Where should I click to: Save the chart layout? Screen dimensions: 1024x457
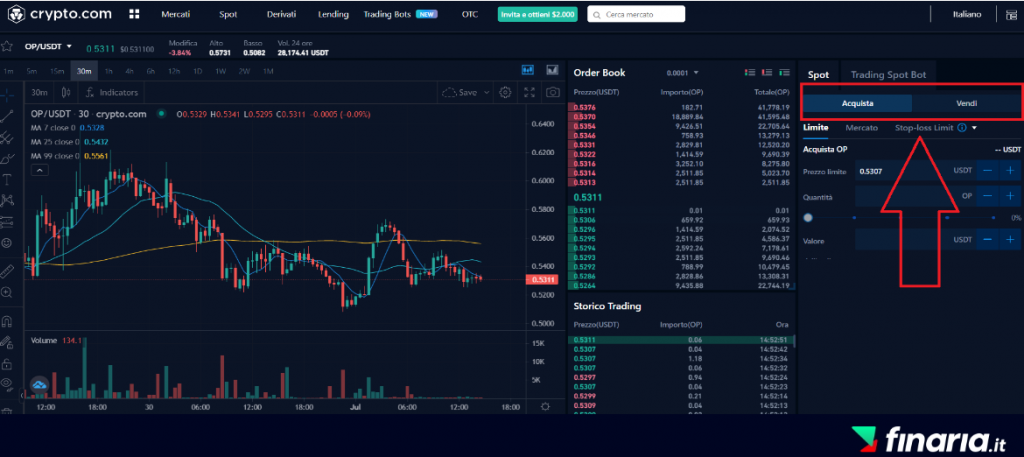click(461, 93)
